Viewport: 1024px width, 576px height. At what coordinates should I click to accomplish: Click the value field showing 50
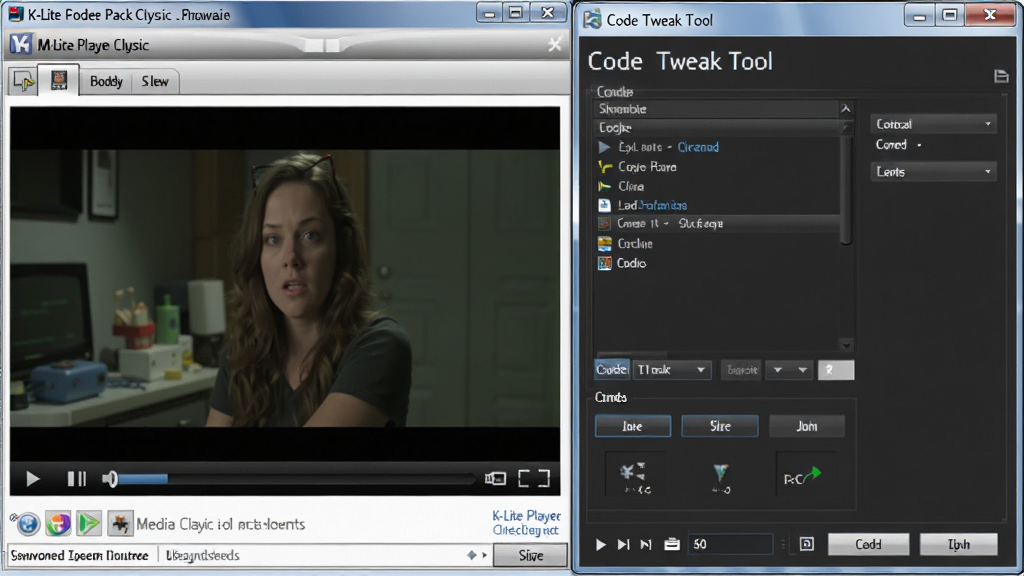(x=730, y=544)
